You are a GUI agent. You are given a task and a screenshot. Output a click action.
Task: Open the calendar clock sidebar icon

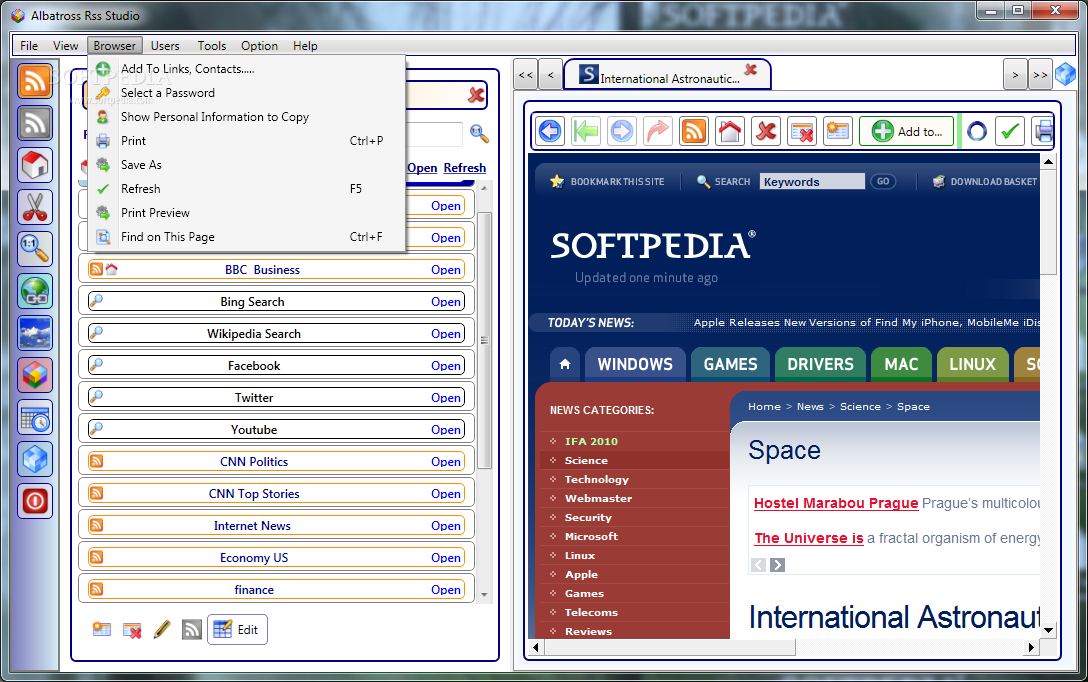[x=35, y=417]
